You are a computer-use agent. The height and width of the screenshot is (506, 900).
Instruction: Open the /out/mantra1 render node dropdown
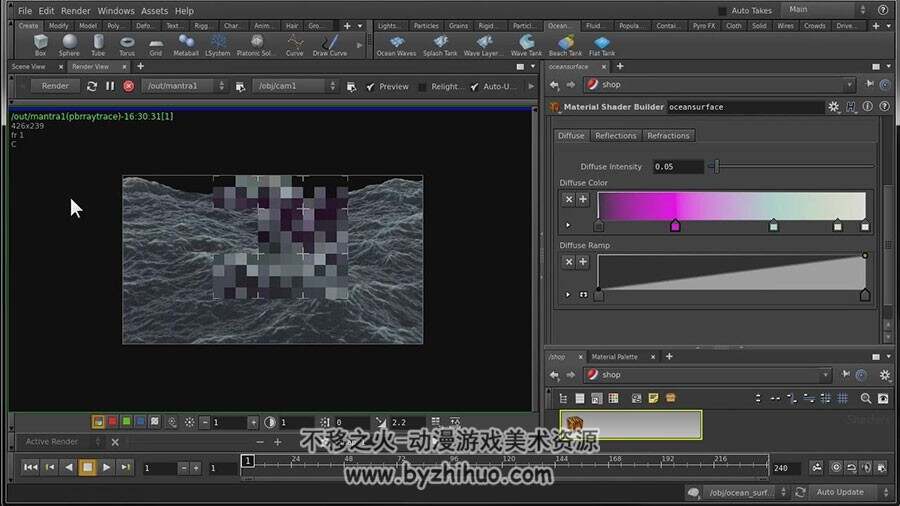pyautogui.click(x=185, y=86)
